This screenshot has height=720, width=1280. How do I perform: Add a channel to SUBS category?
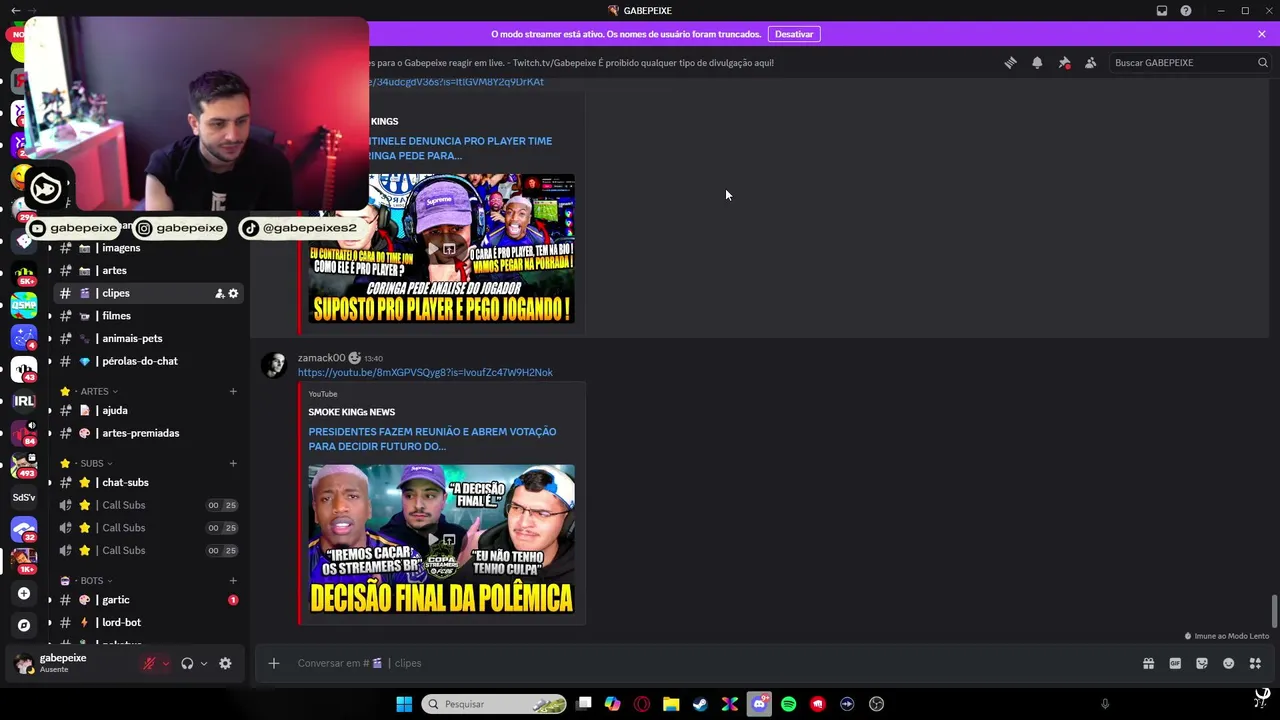[233, 463]
